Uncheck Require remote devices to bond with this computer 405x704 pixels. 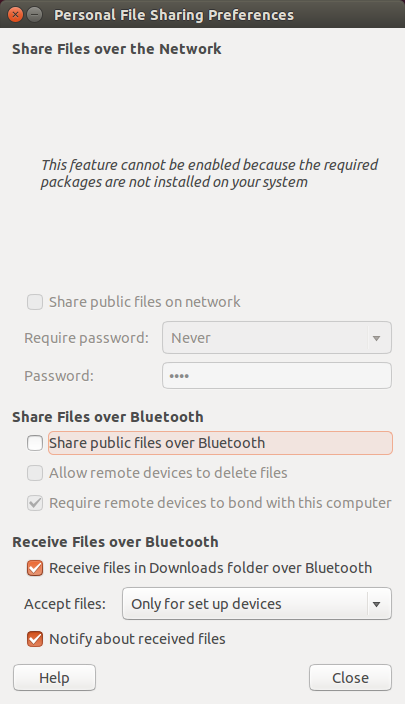35,503
